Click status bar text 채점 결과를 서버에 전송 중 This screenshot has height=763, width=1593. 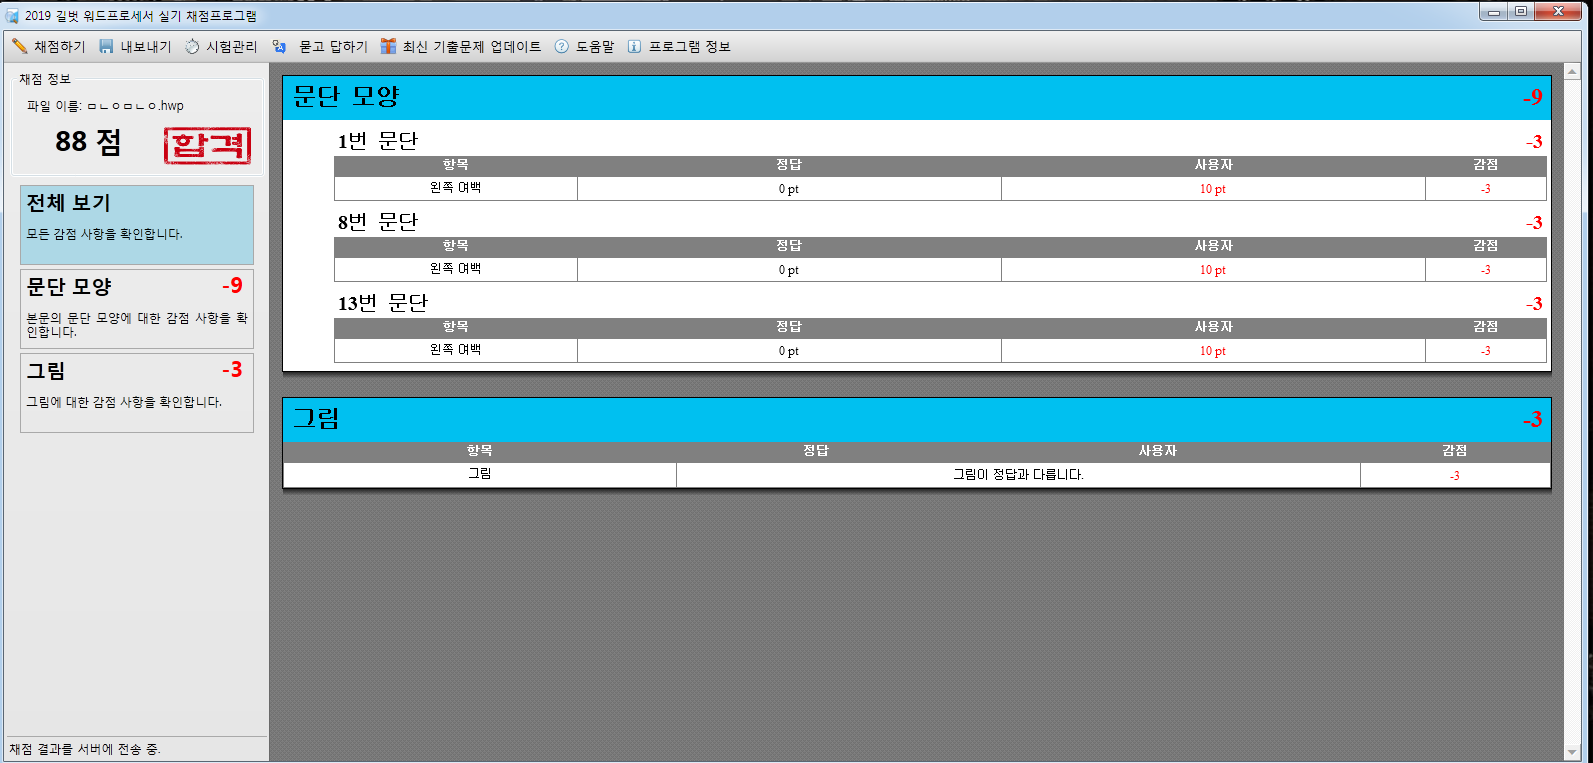tap(85, 749)
